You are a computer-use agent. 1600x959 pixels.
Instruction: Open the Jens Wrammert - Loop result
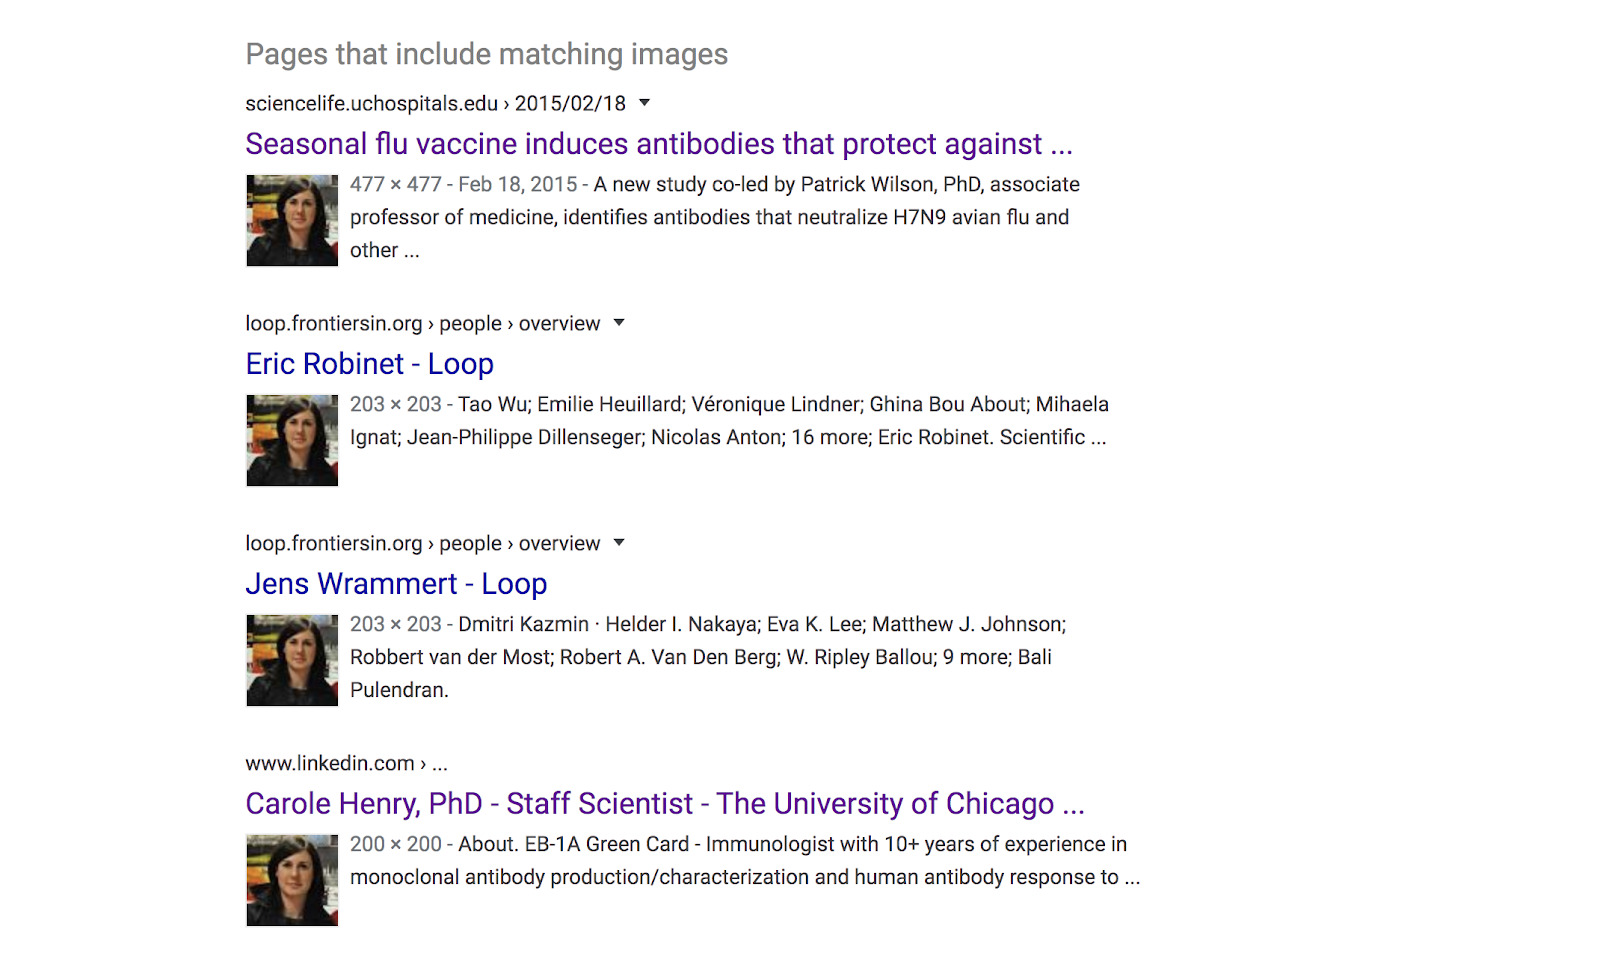click(396, 584)
